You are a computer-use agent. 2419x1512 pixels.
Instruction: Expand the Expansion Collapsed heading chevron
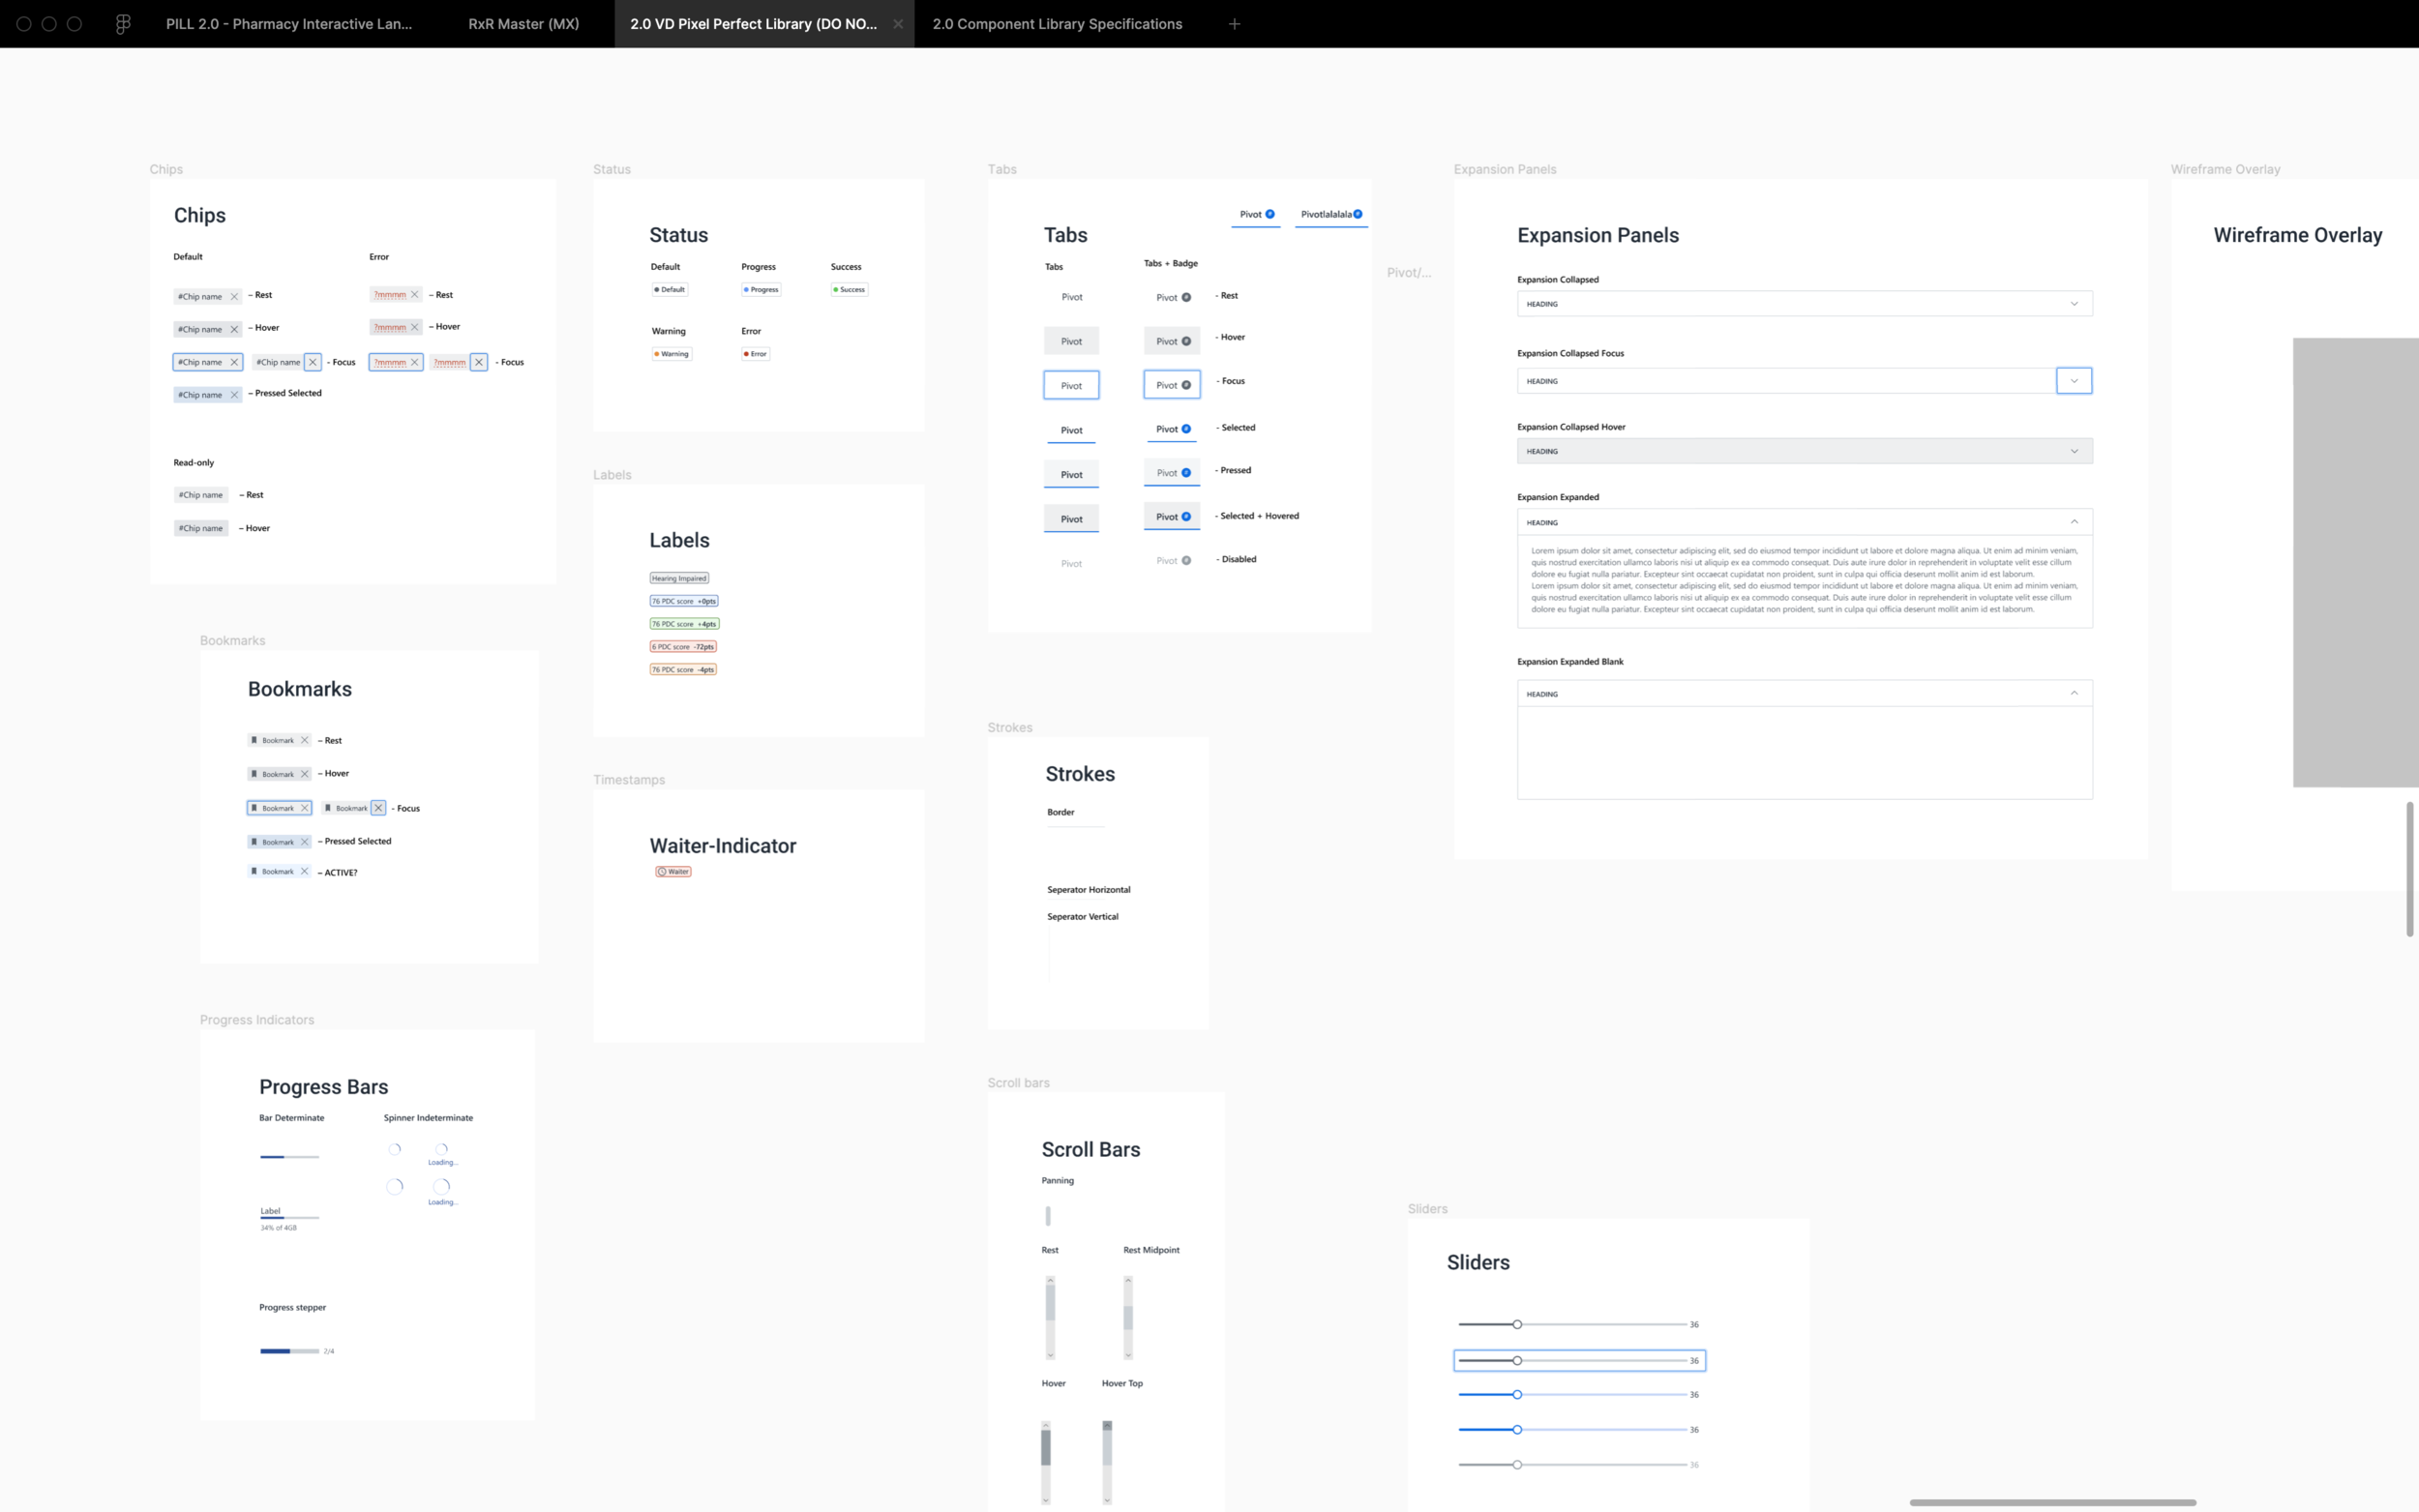(2073, 304)
